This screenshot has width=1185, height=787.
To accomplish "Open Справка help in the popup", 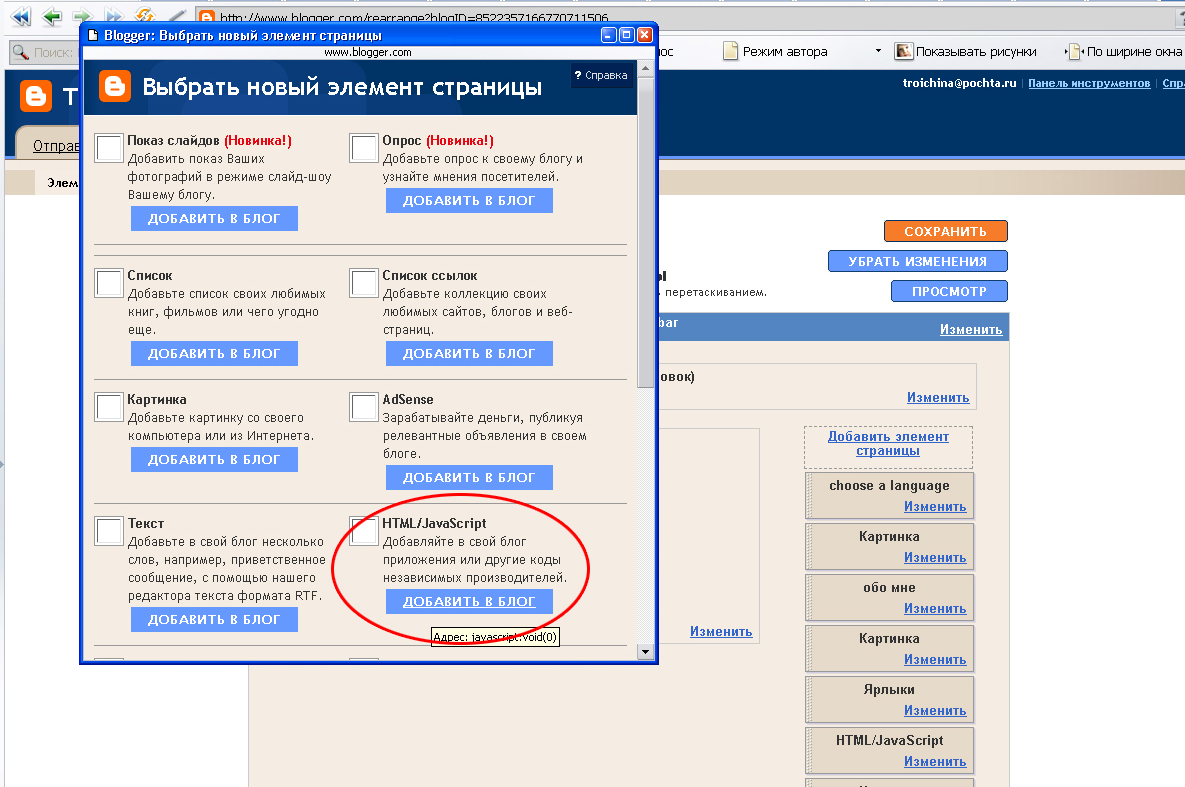I will (601, 75).
